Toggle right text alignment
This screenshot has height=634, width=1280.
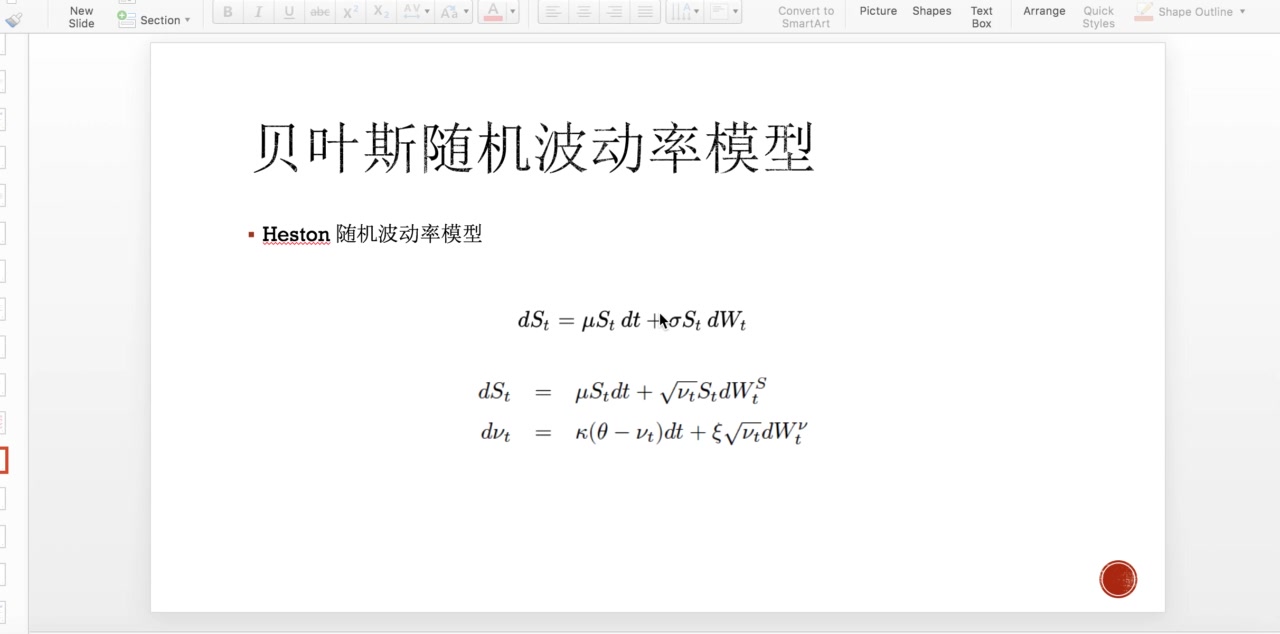613,11
